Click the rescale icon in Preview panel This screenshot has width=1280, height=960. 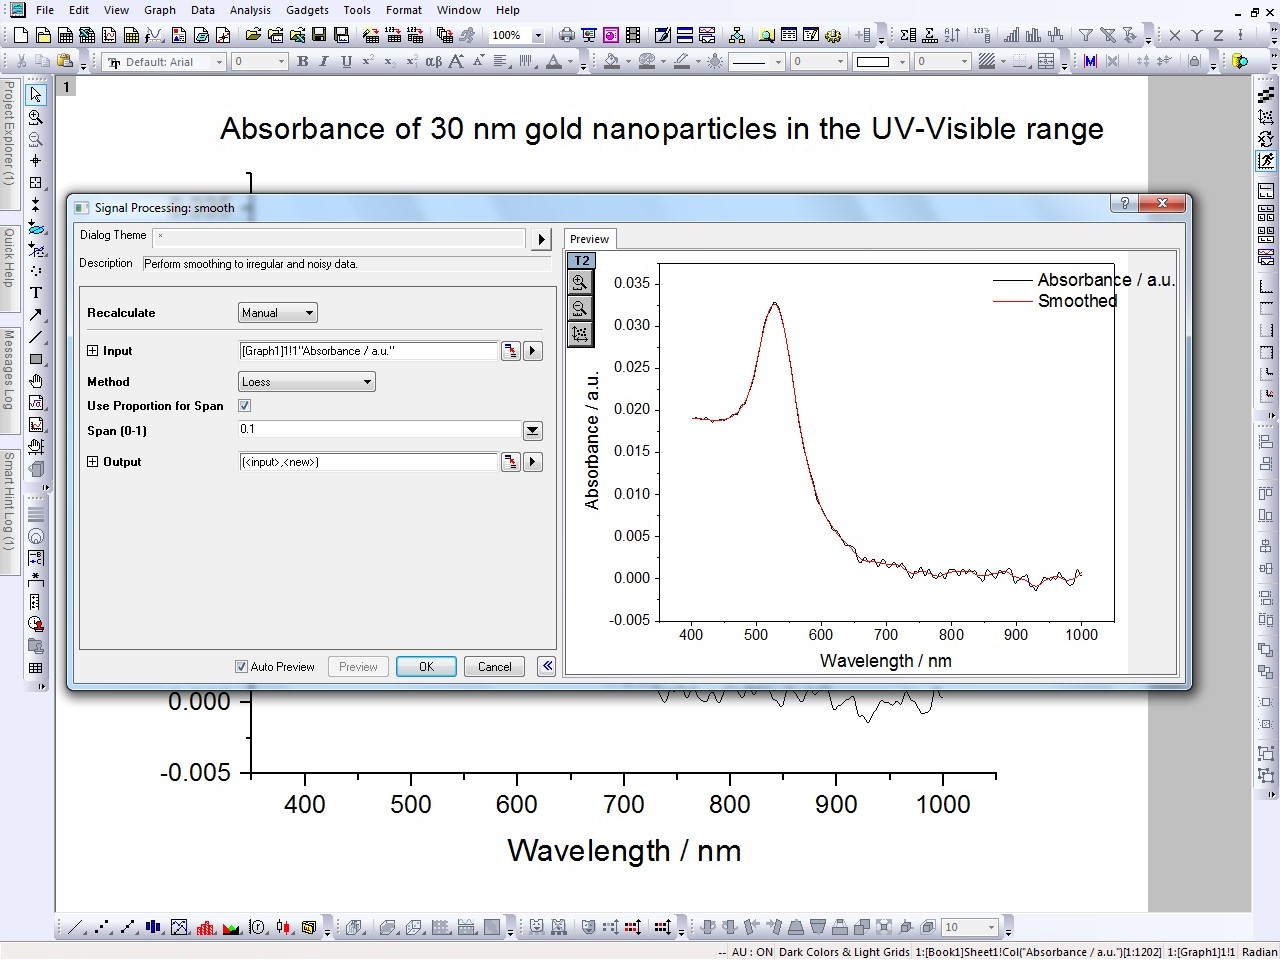(580, 334)
